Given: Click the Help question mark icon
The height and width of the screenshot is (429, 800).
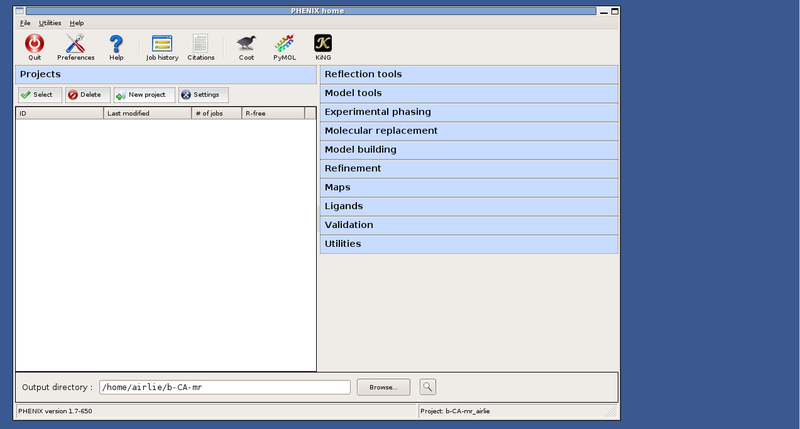Looking at the screenshot, I should 116,44.
